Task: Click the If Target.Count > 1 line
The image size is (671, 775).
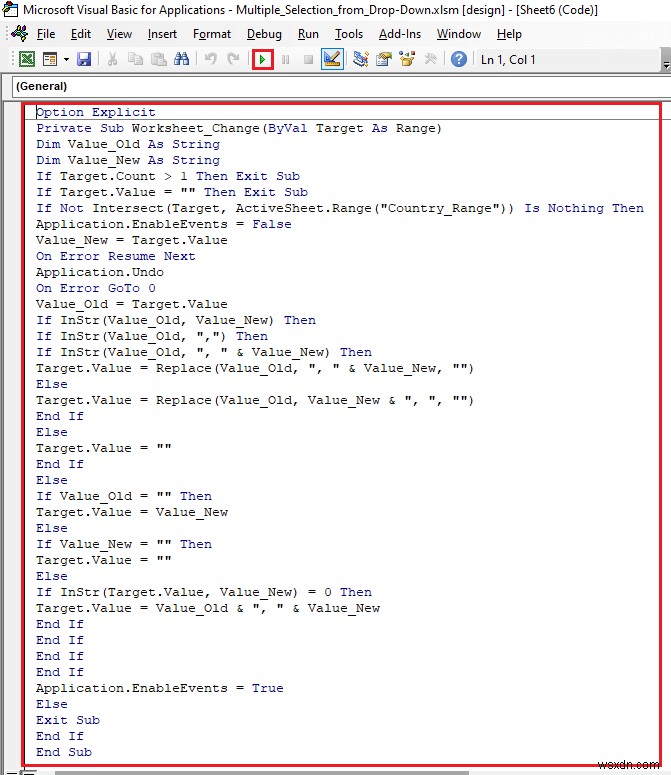Action: click(x=168, y=176)
